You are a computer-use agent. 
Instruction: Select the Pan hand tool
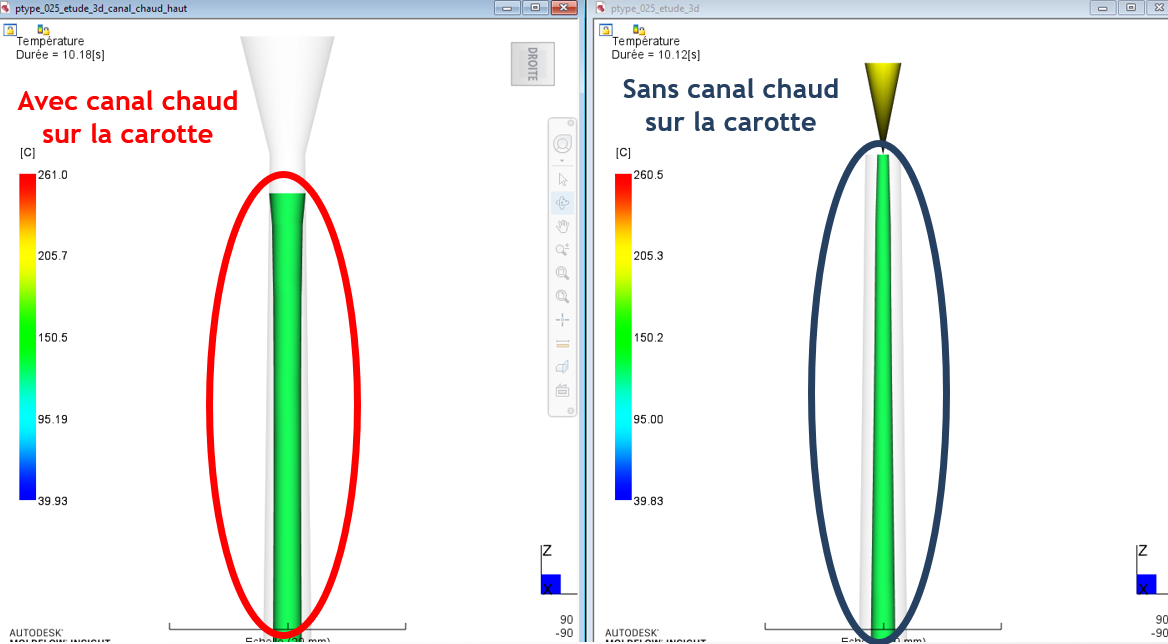point(562,227)
